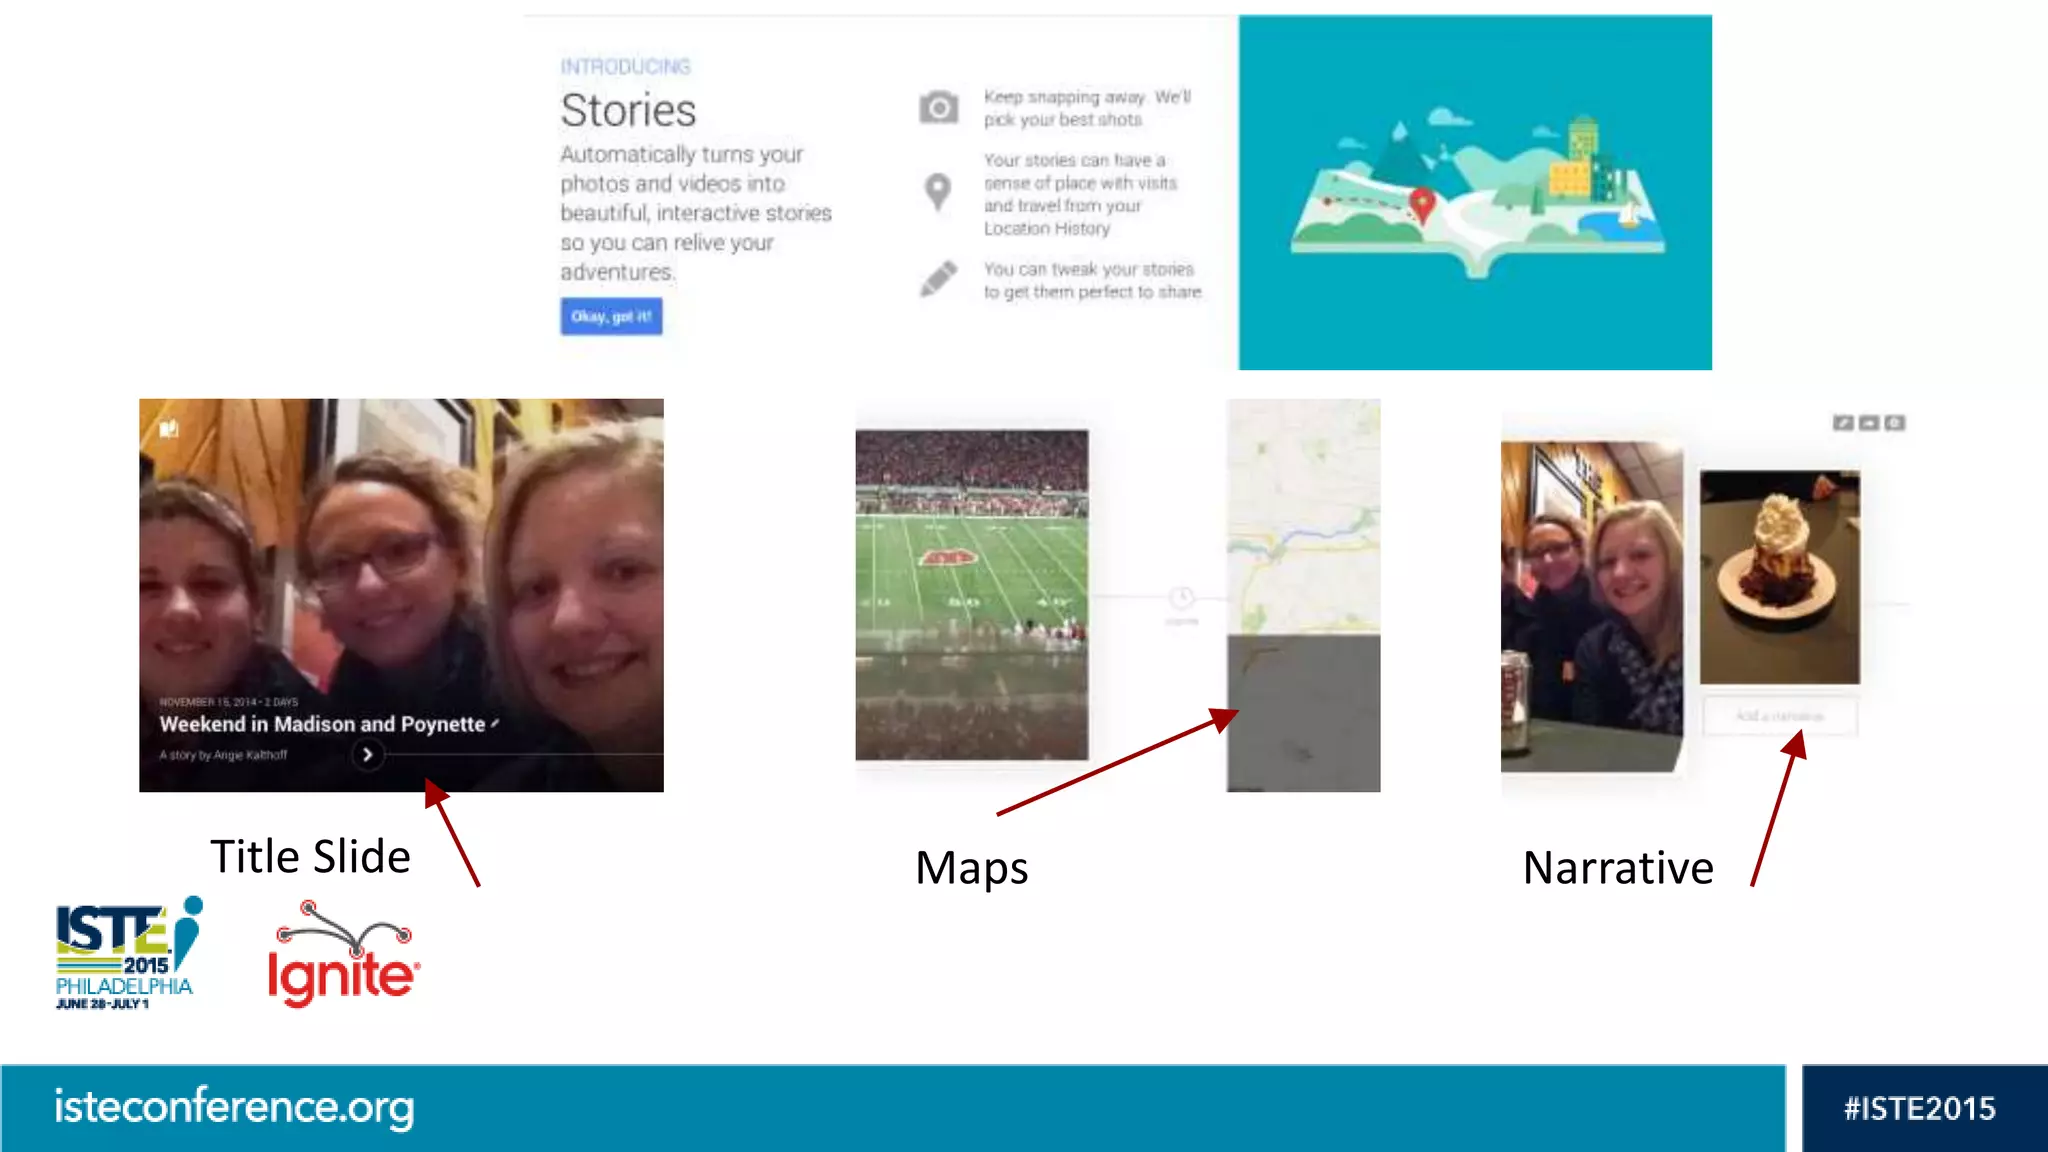Click the pencil edit icon above the dessert photo
Image resolution: width=2048 pixels, height=1152 pixels.
click(1843, 423)
